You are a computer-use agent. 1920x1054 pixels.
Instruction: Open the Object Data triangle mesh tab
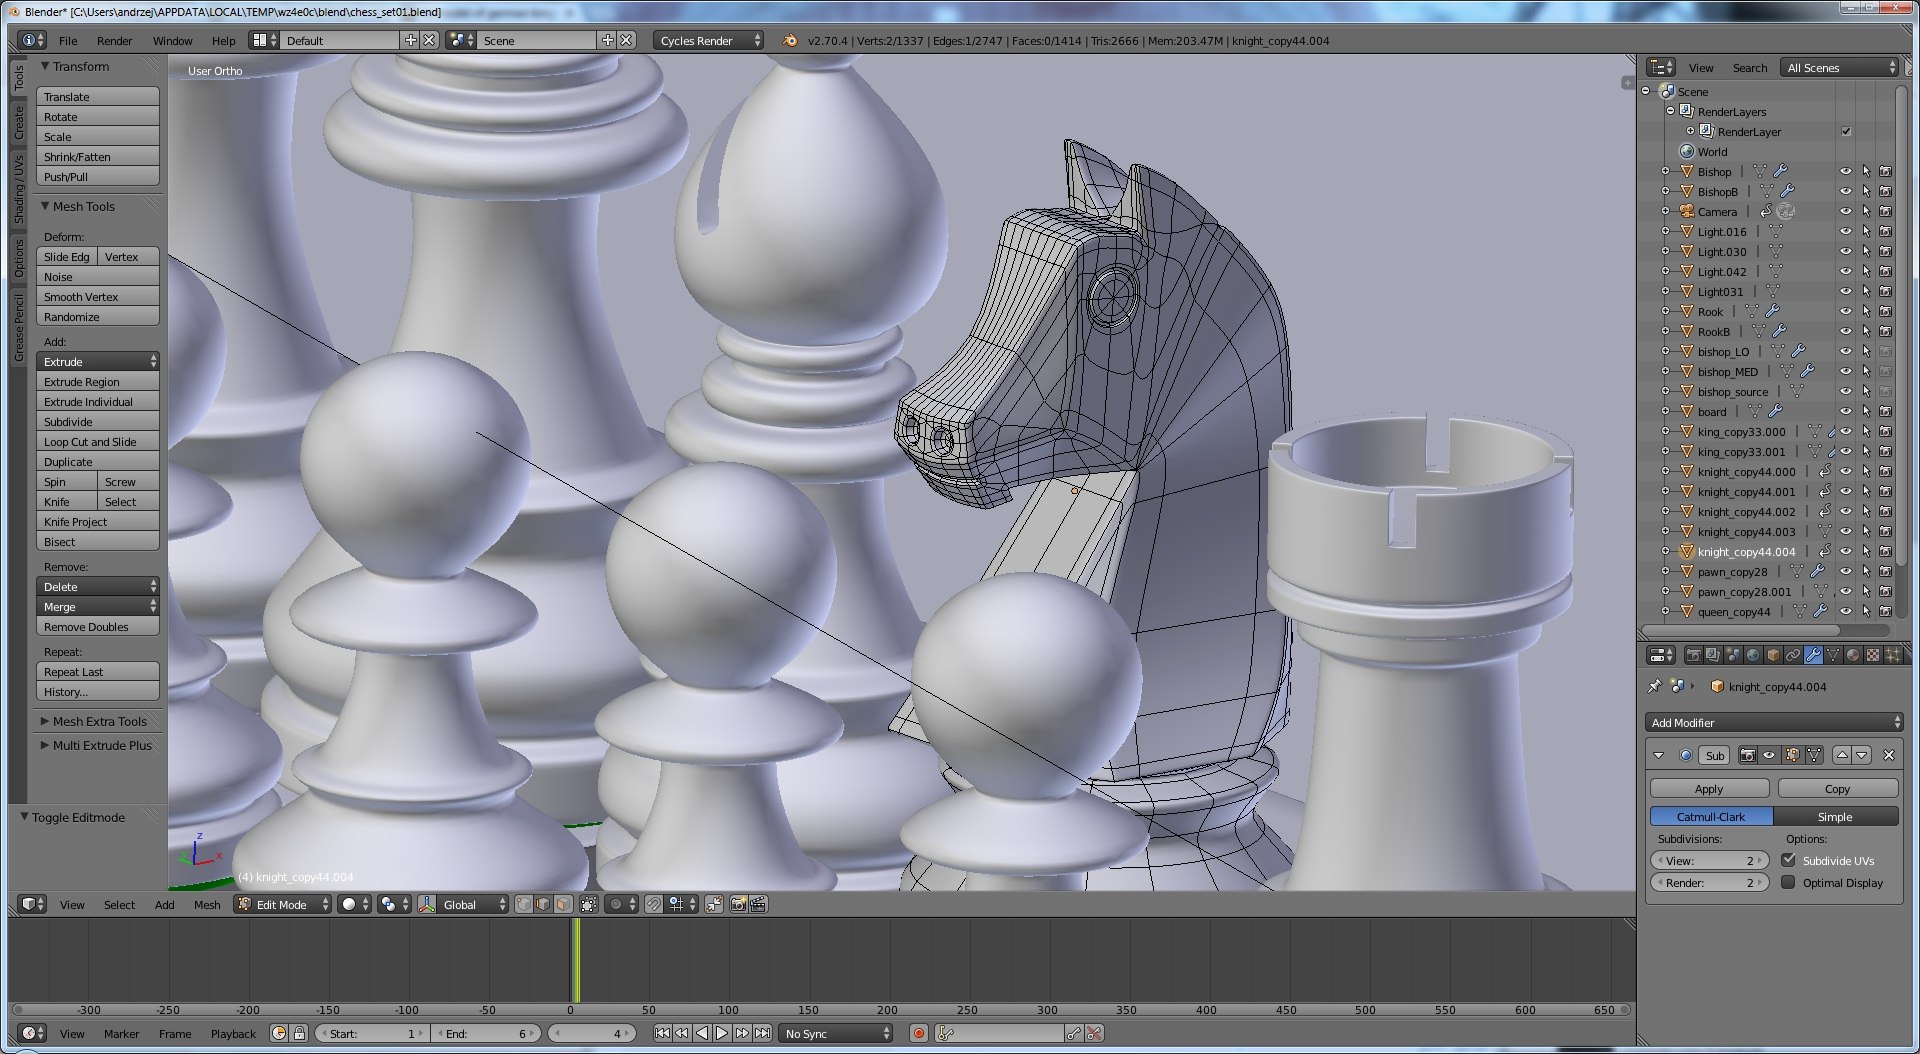click(x=1833, y=655)
